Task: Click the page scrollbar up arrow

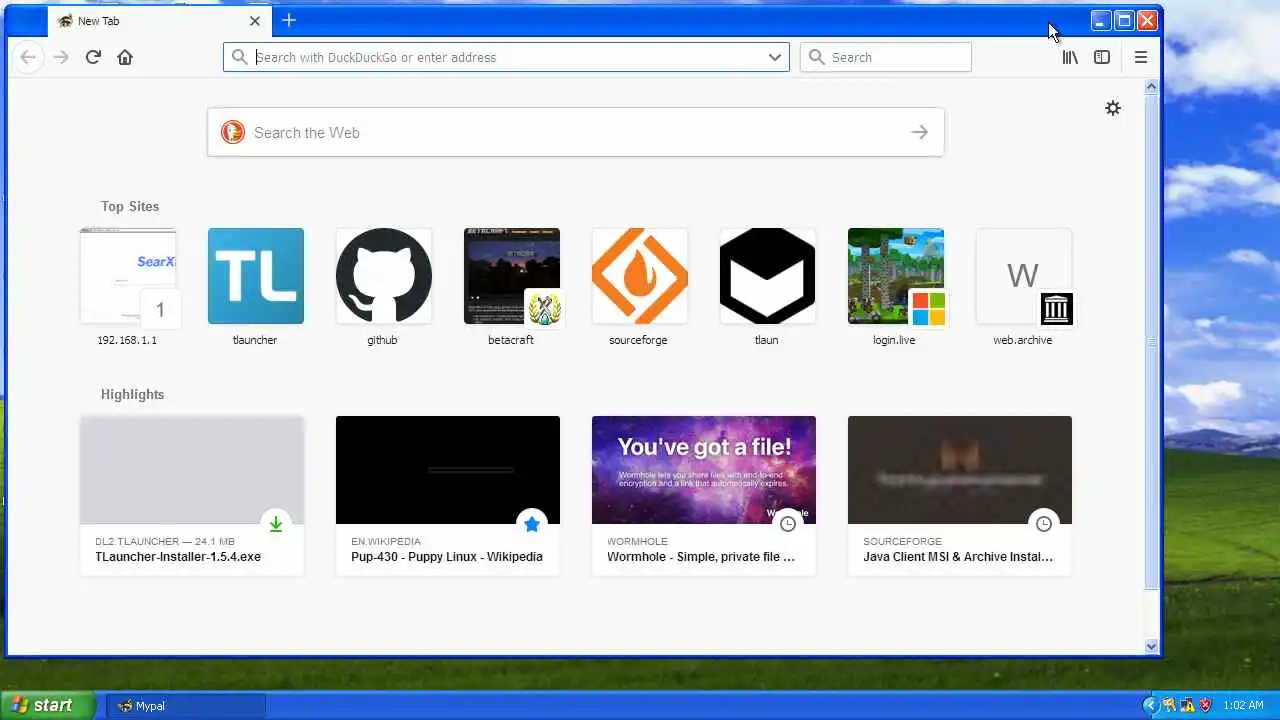Action: pyautogui.click(x=1151, y=87)
